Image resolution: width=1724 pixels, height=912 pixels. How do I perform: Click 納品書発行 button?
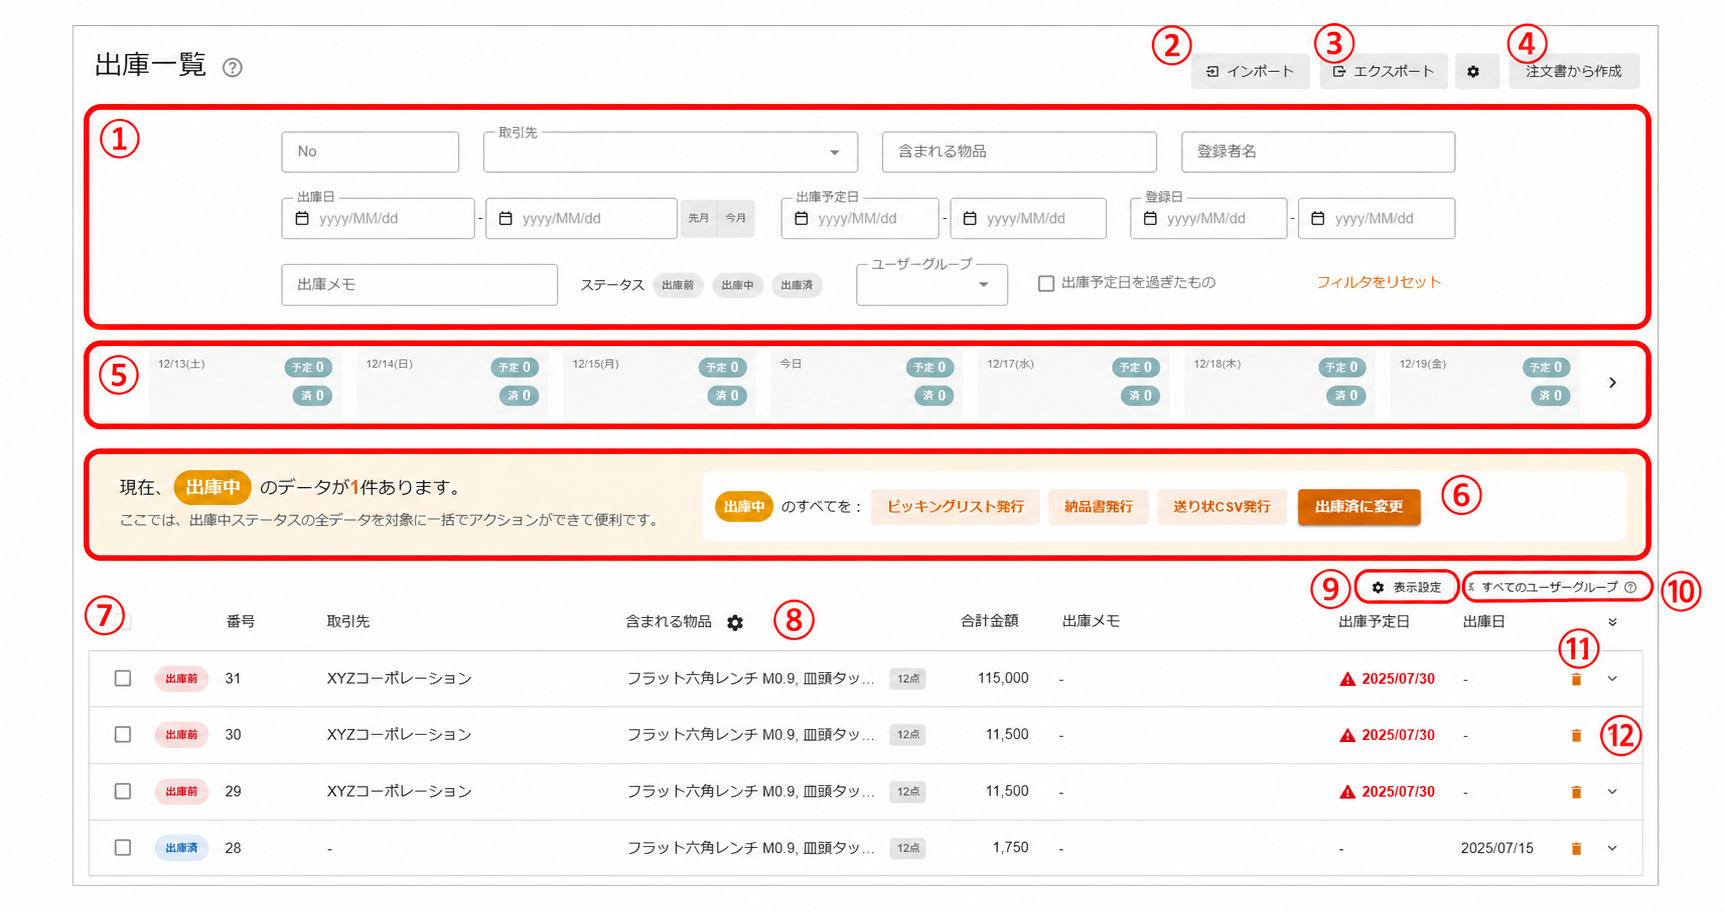coord(1098,506)
